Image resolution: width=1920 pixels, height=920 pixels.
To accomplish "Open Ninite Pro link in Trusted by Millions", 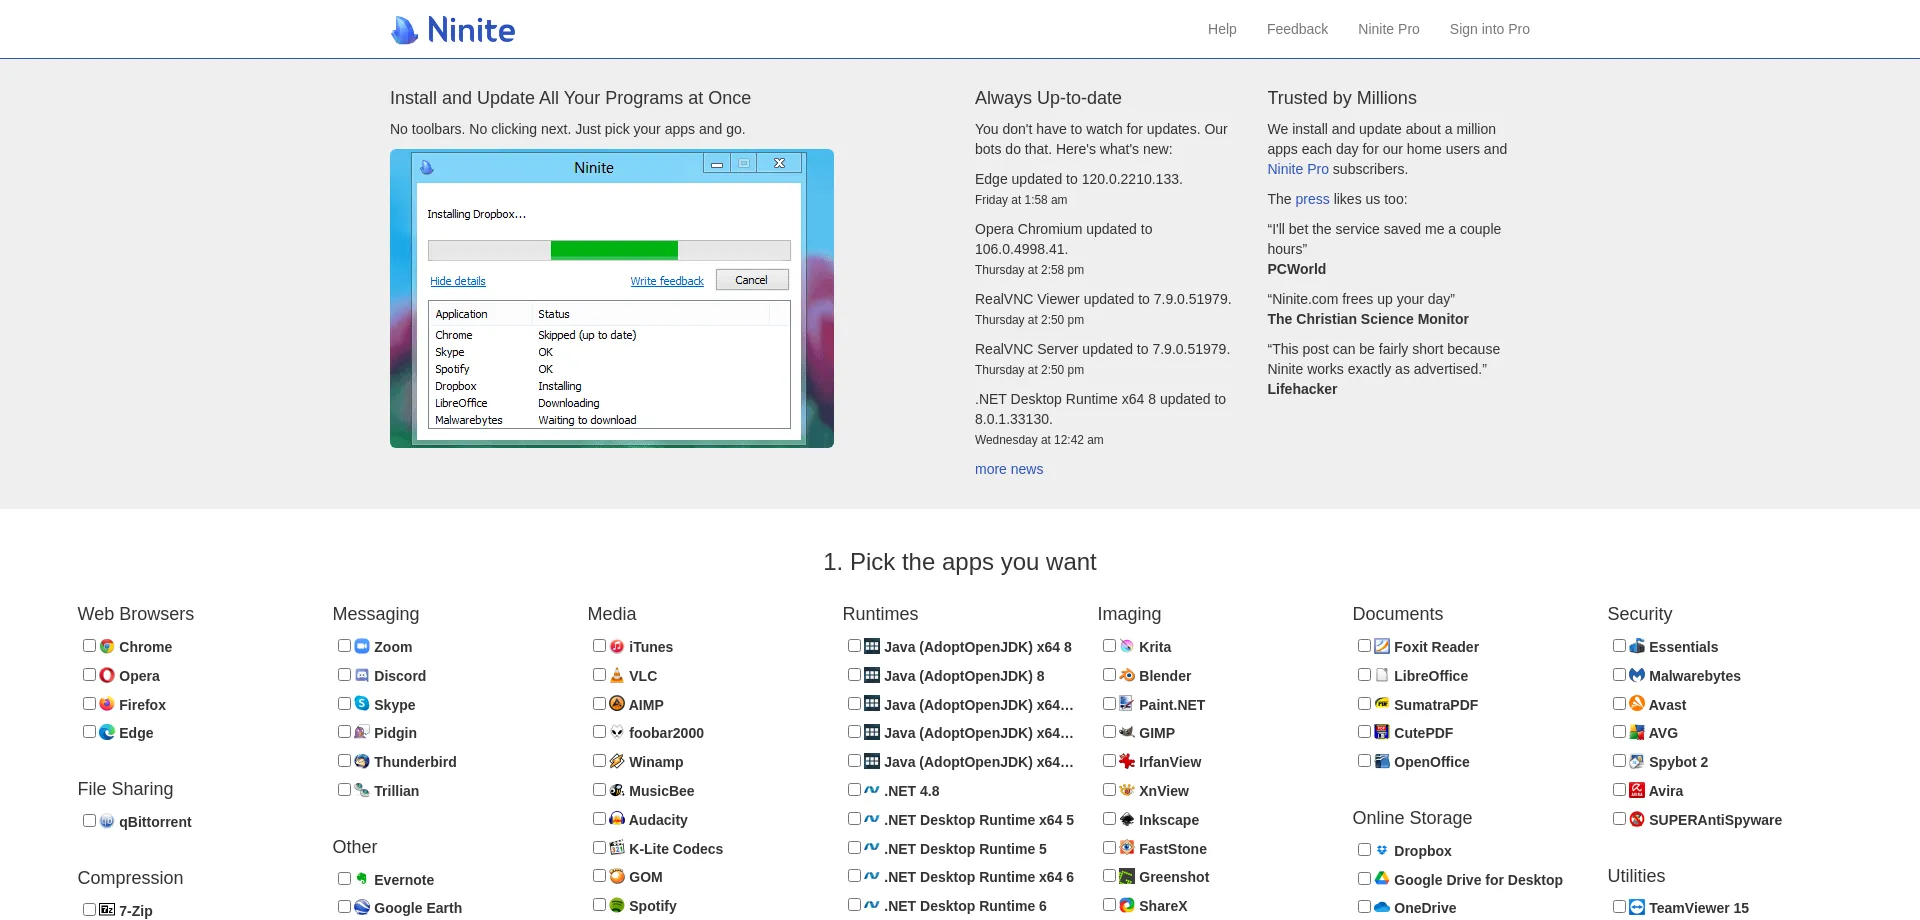I will pyautogui.click(x=1298, y=169).
